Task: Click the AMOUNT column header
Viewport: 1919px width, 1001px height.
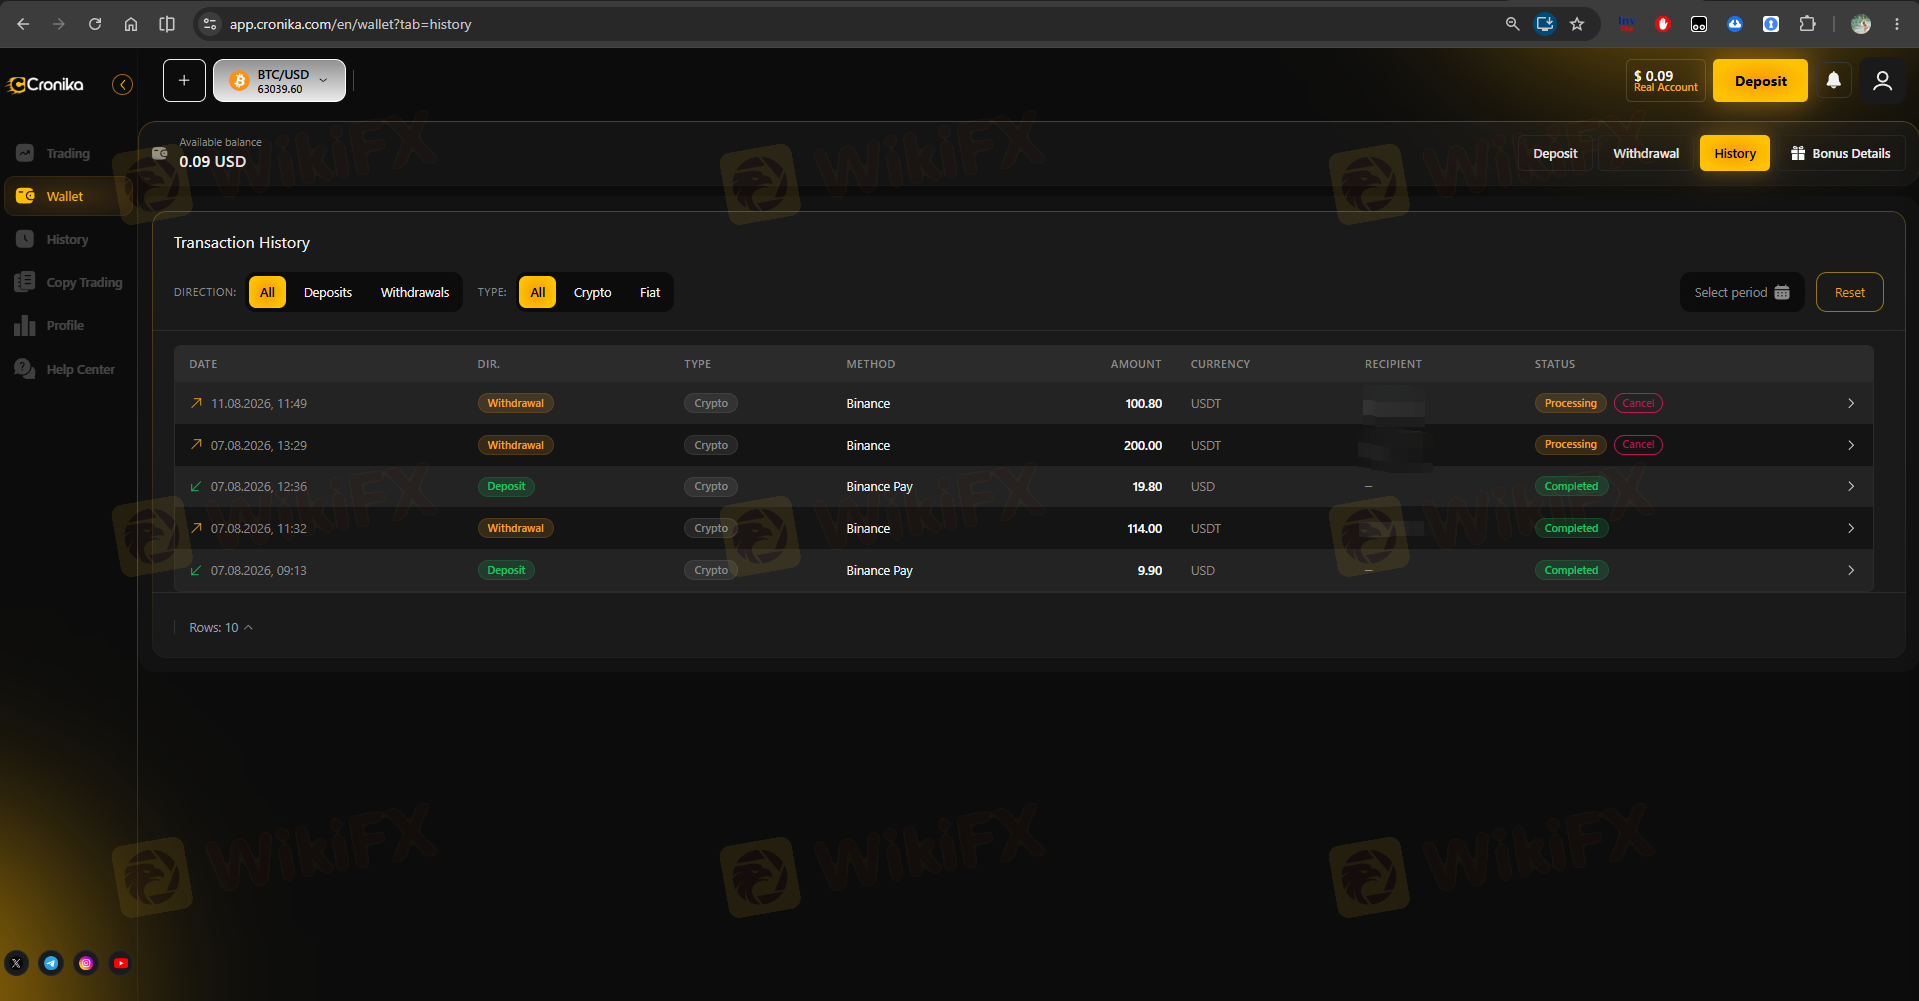Action: click(1136, 364)
